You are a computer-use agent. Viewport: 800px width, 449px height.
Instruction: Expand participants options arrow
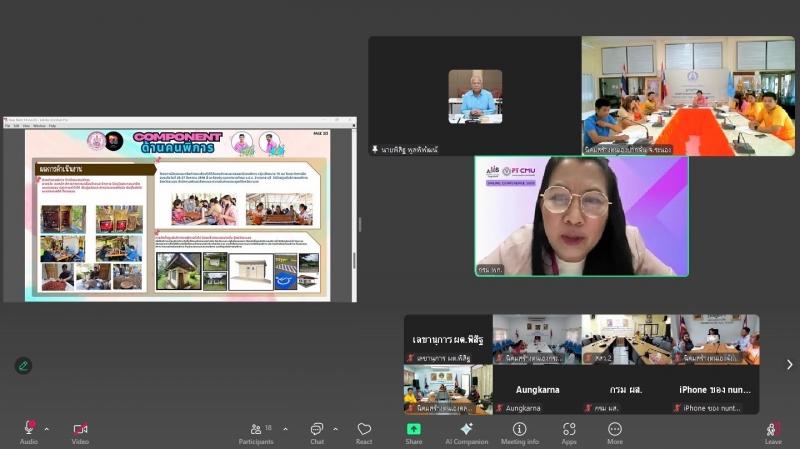pyautogui.click(x=285, y=429)
